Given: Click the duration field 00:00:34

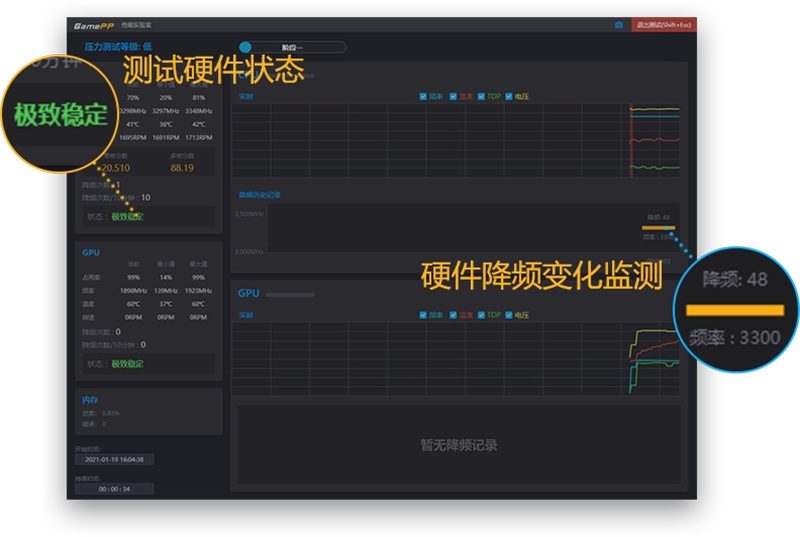Looking at the screenshot, I should click(114, 489).
